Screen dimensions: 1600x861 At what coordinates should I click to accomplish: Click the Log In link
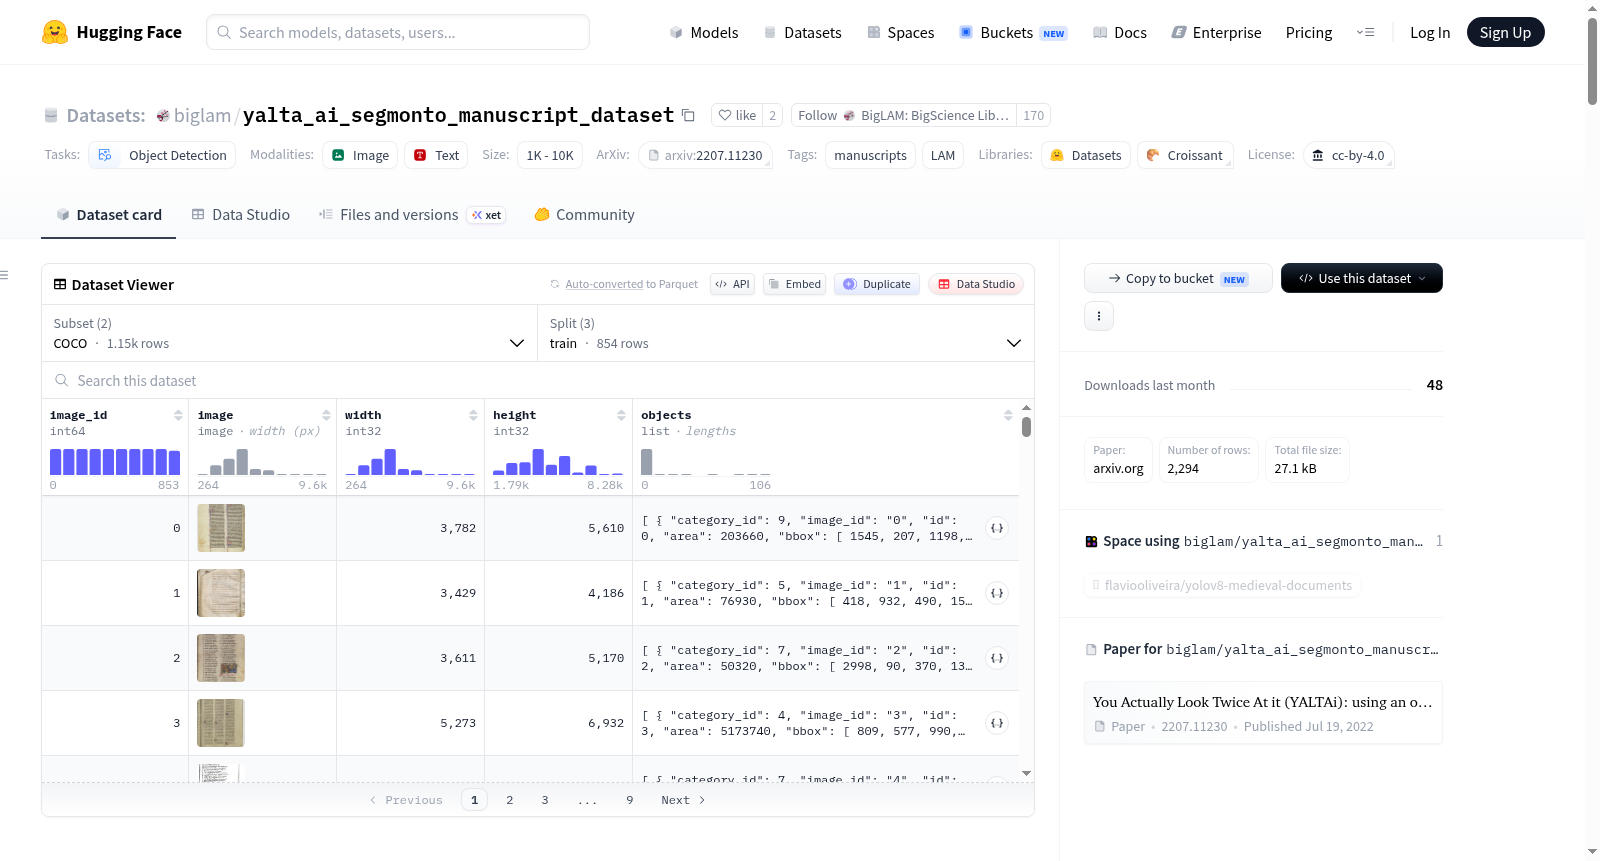pyautogui.click(x=1430, y=33)
